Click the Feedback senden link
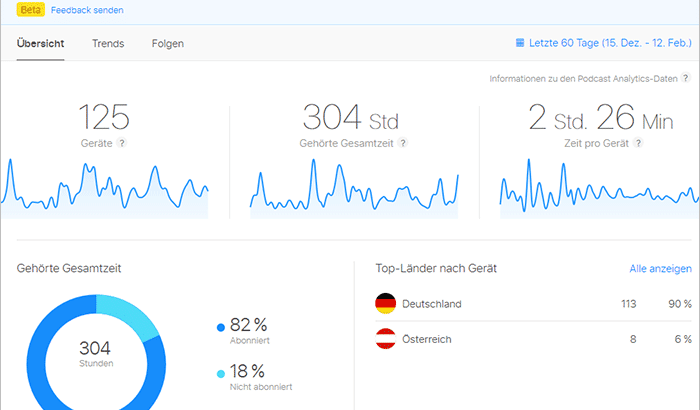700x410 pixels. tap(86, 8)
